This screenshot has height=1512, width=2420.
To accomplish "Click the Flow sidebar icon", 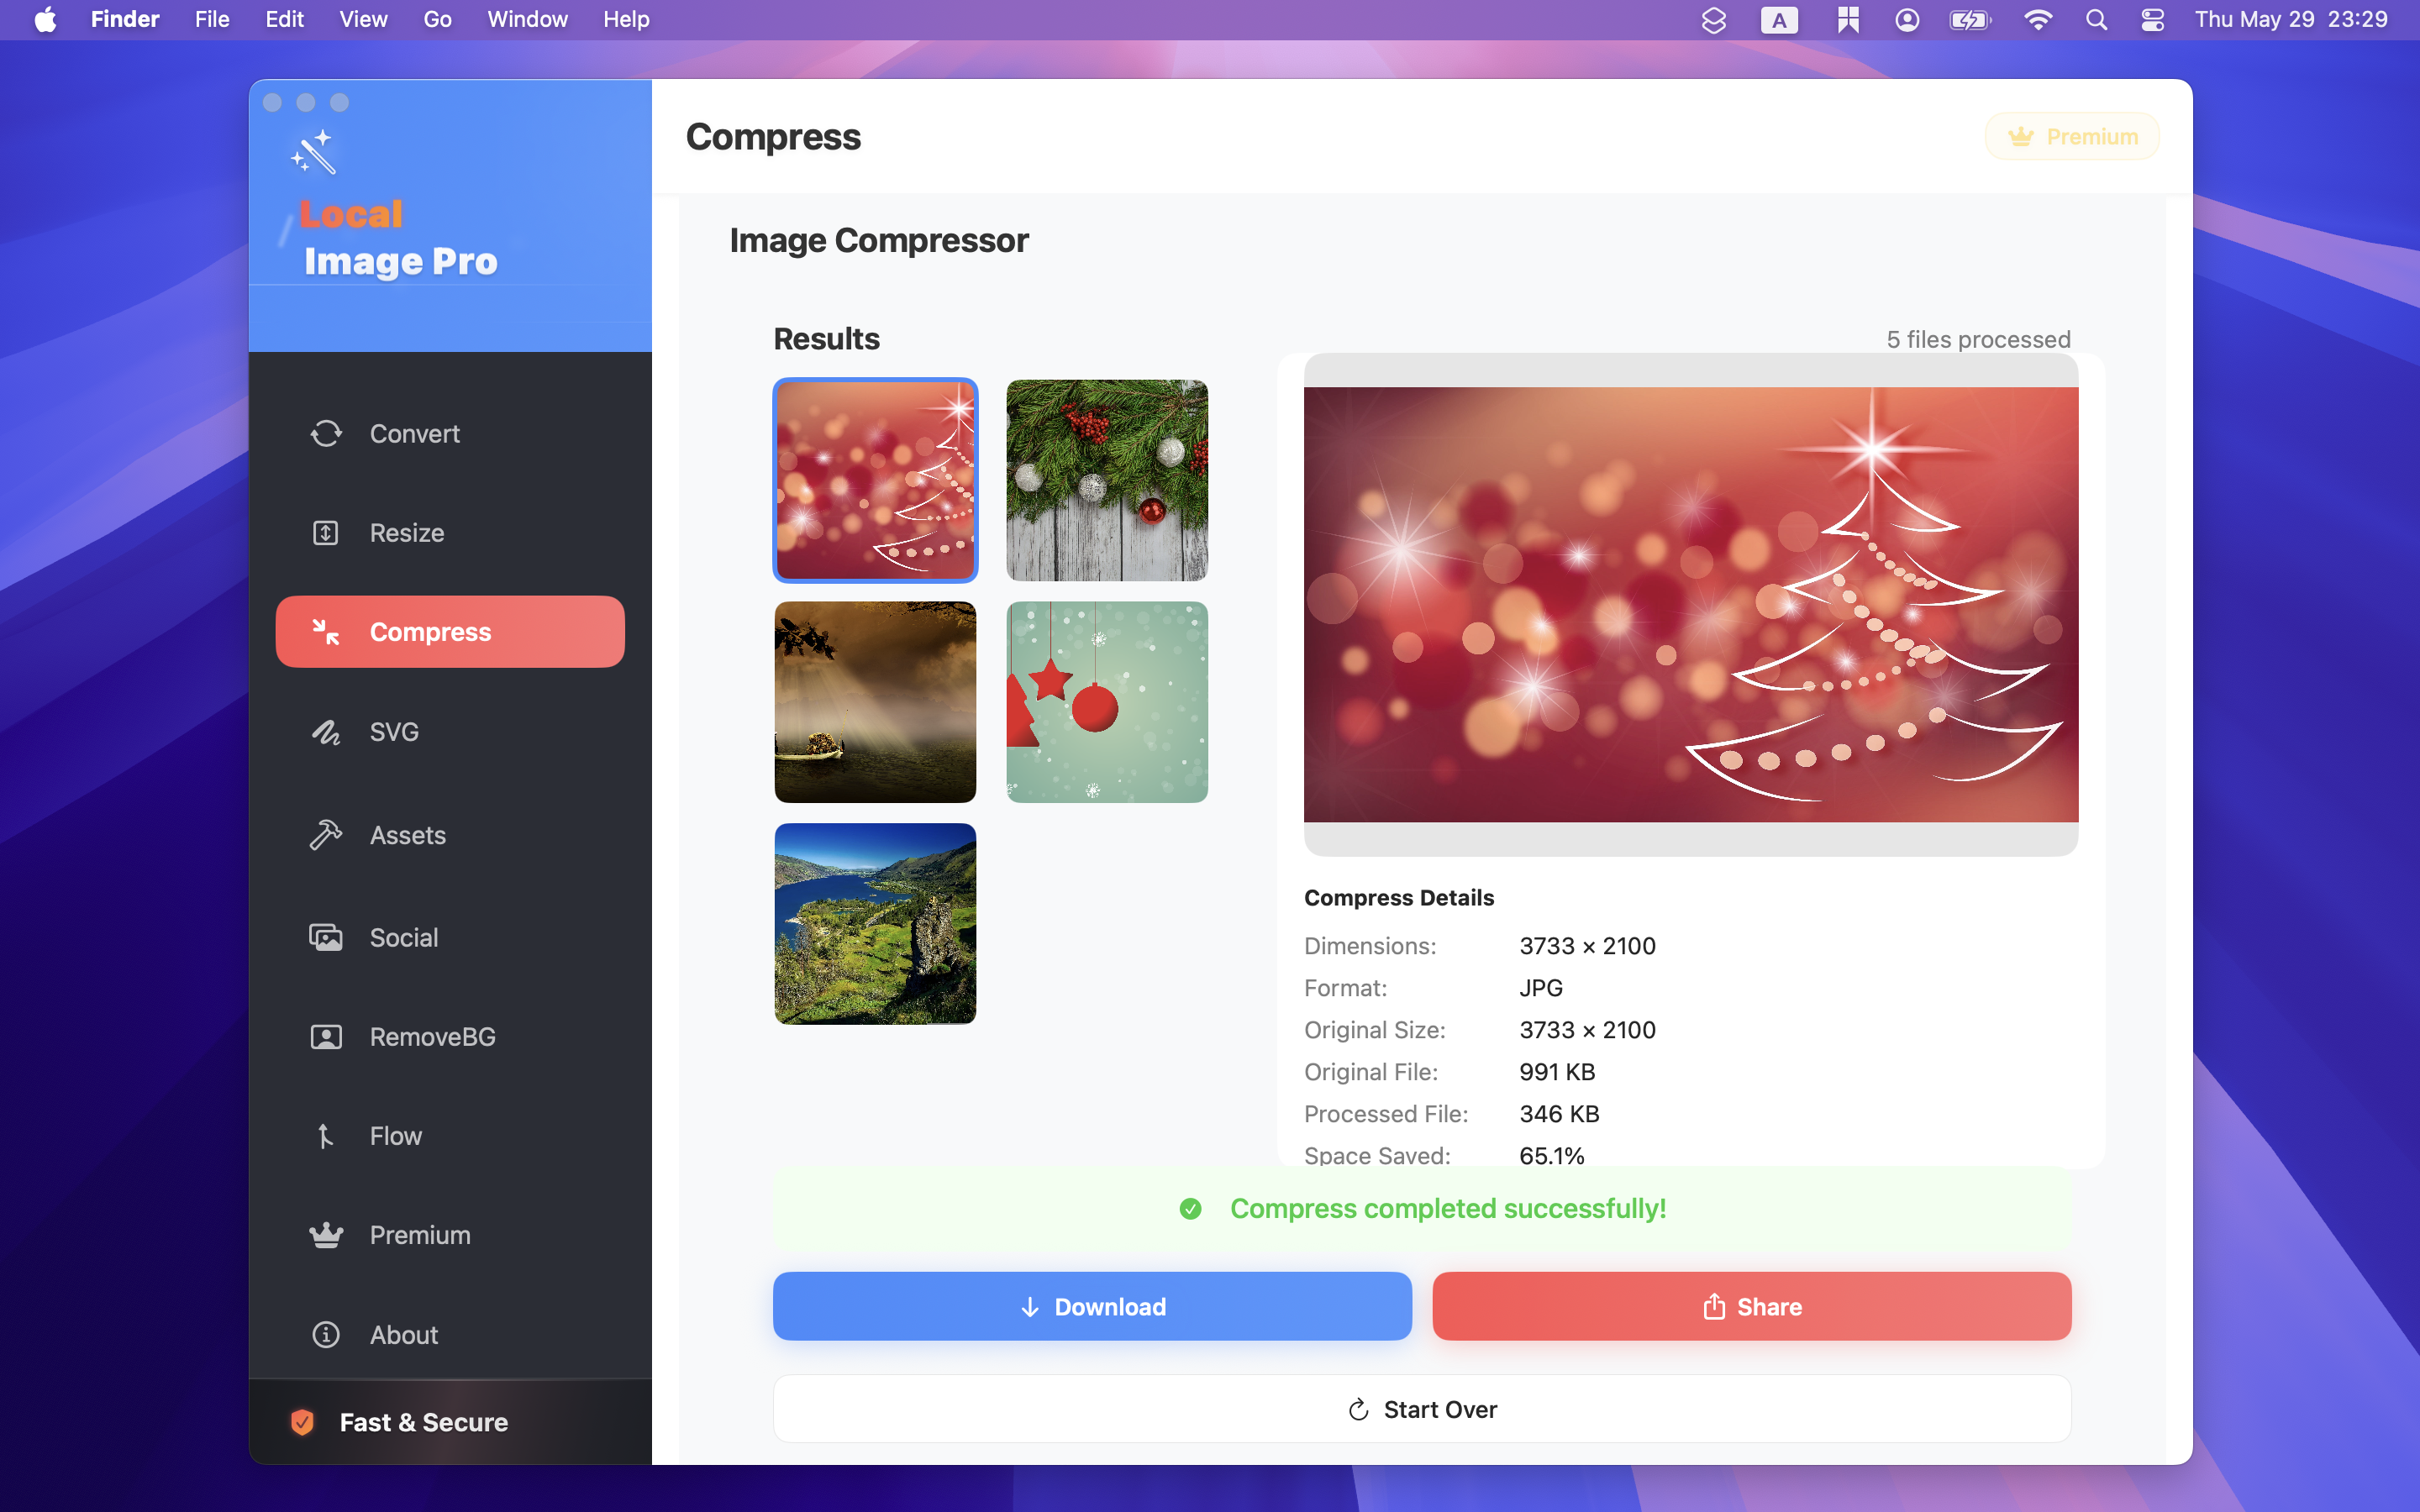I will [x=326, y=1136].
